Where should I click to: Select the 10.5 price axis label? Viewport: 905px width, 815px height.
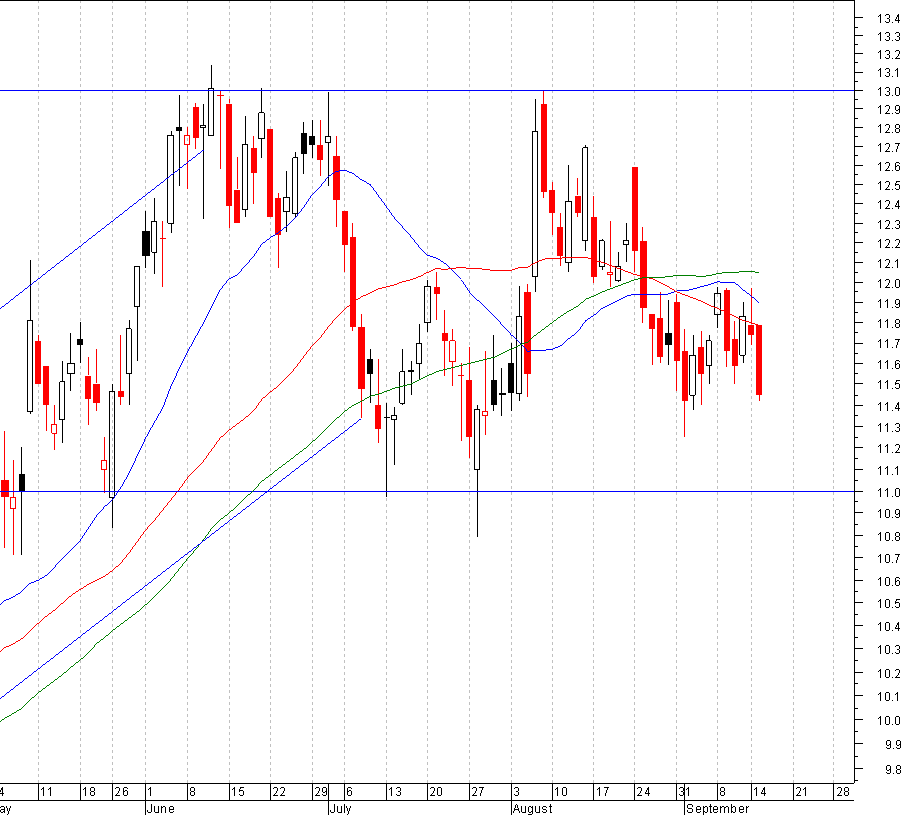tap(888, 603)
